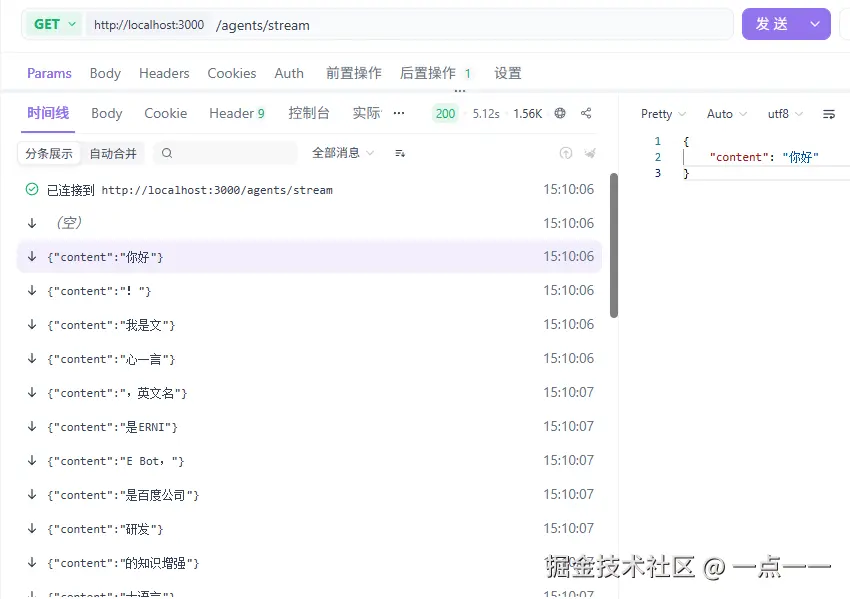
Task: Select the 时间线 response tab
Action: [48, 113]
